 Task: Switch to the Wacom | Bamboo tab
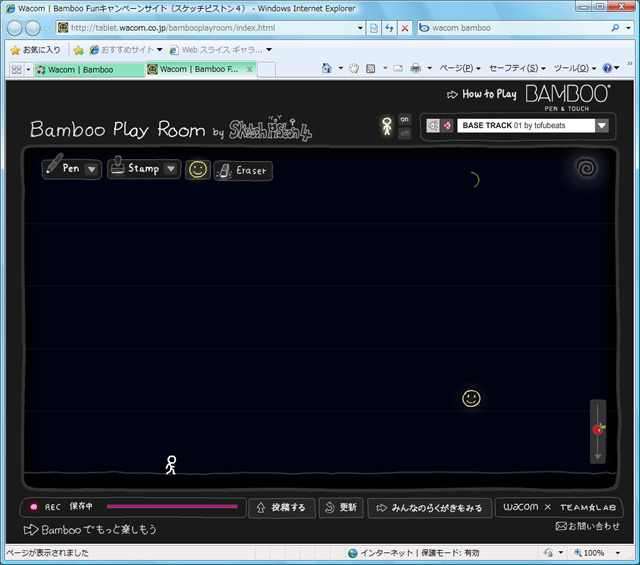tap(89, 69)
